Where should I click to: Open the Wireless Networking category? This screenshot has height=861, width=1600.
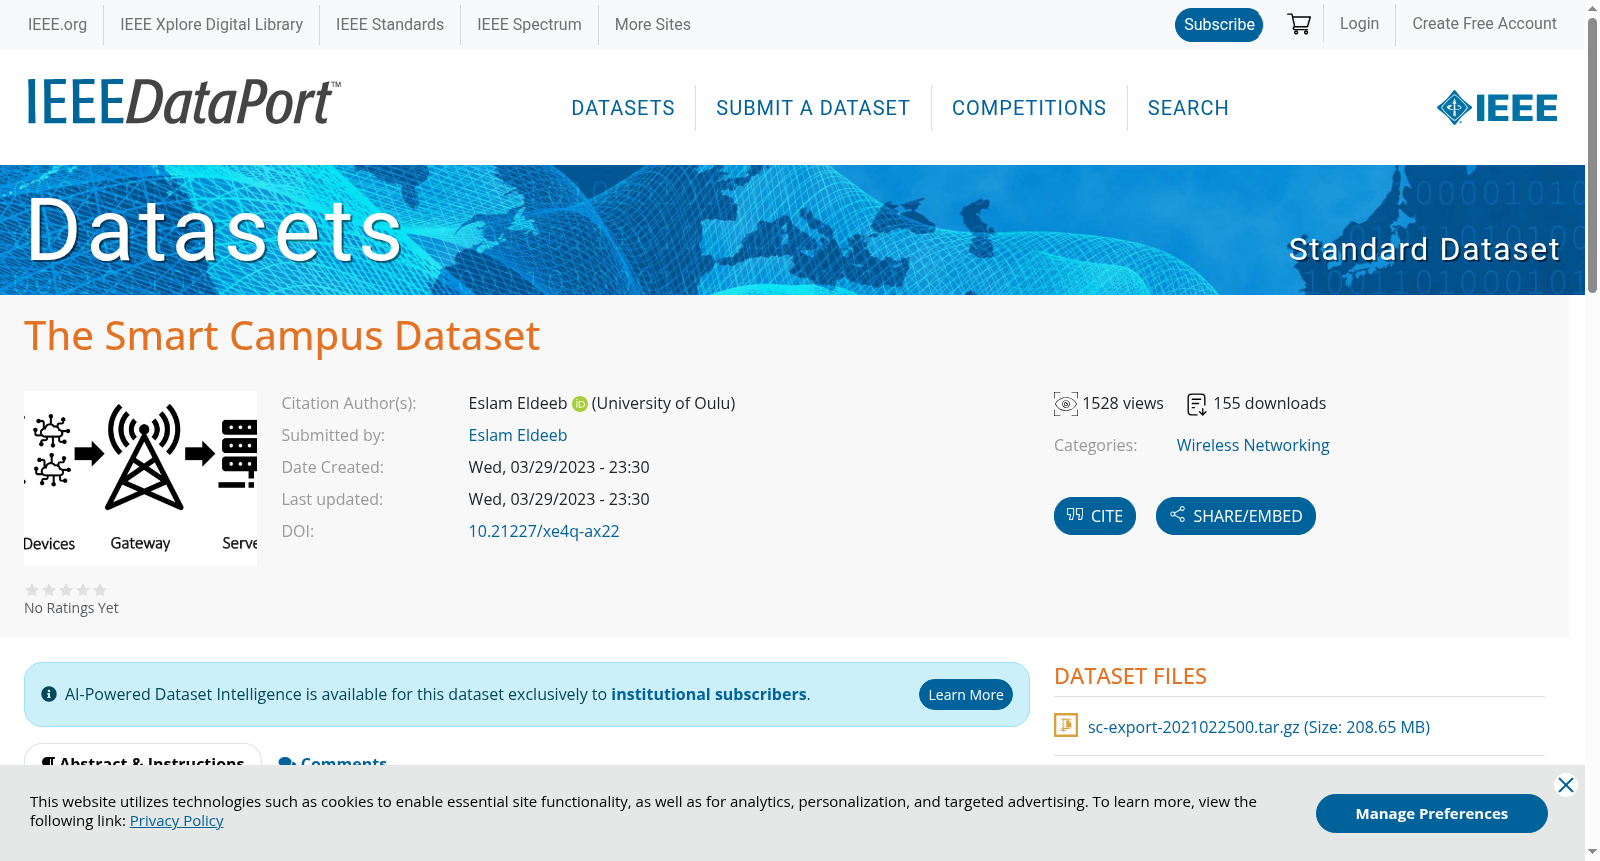click(x=1253, y=446)
